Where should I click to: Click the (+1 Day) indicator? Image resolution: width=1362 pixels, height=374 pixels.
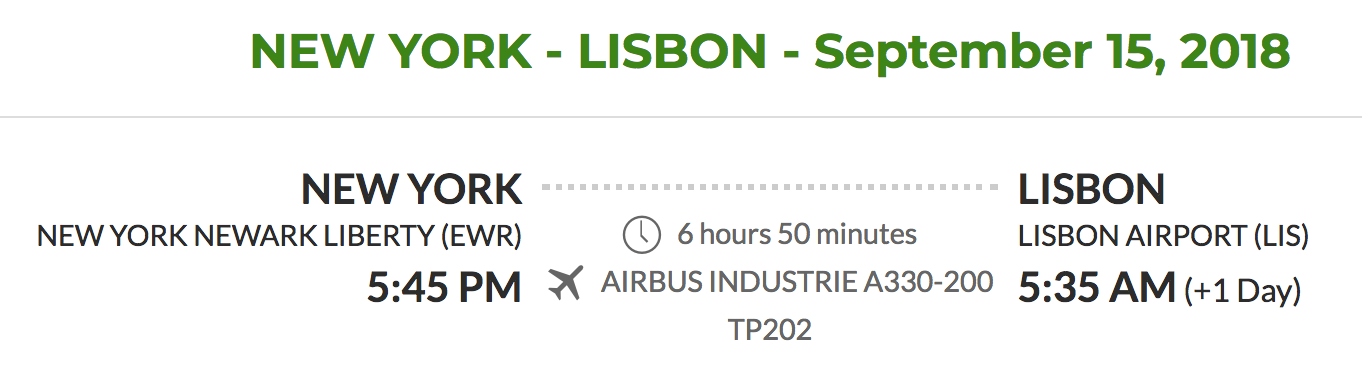click(x=1243, y=291)
